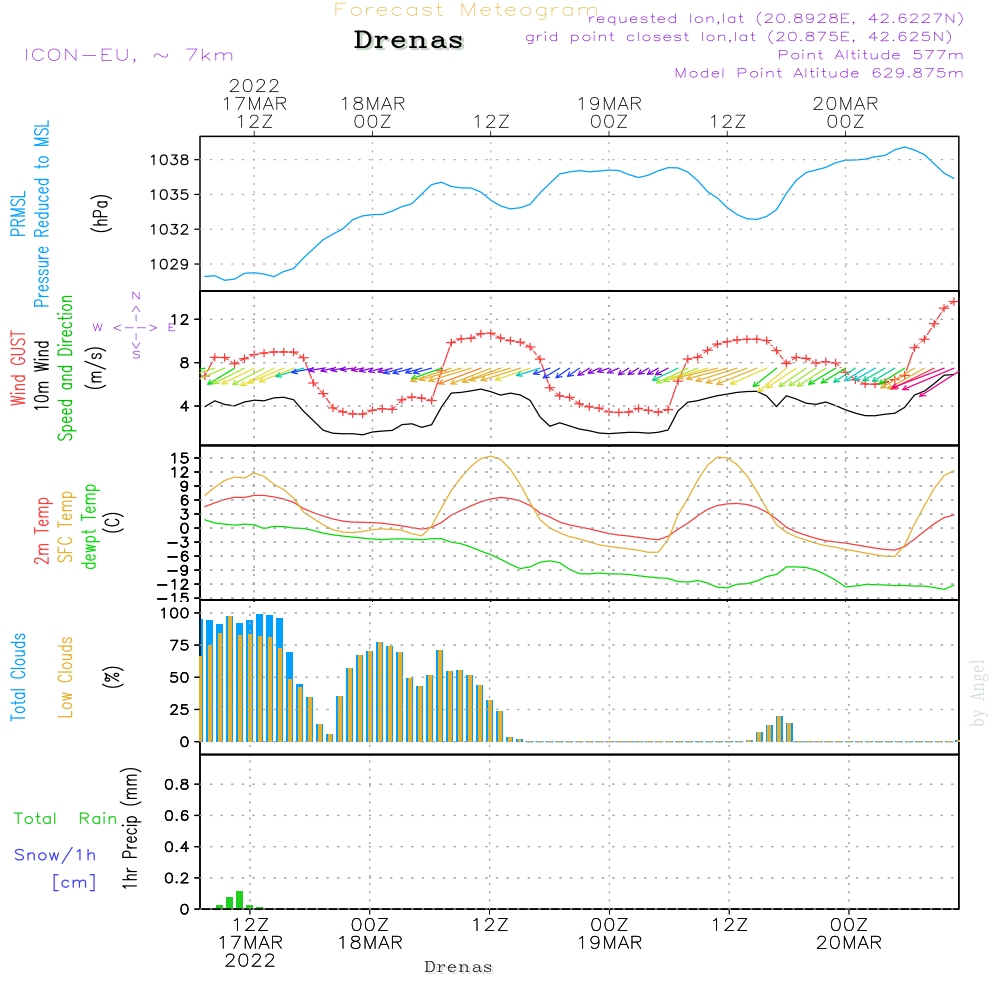Click the 'ICON-EU, ~ 7km' model label
Image resolution: width=1000 pixels, height=1000 pixels.
click(x=129, y=55)
